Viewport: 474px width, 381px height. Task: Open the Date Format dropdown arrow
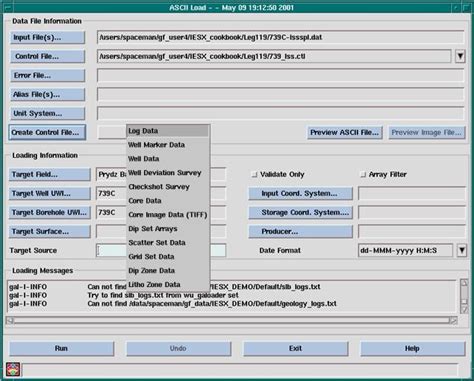click(462, 250)
